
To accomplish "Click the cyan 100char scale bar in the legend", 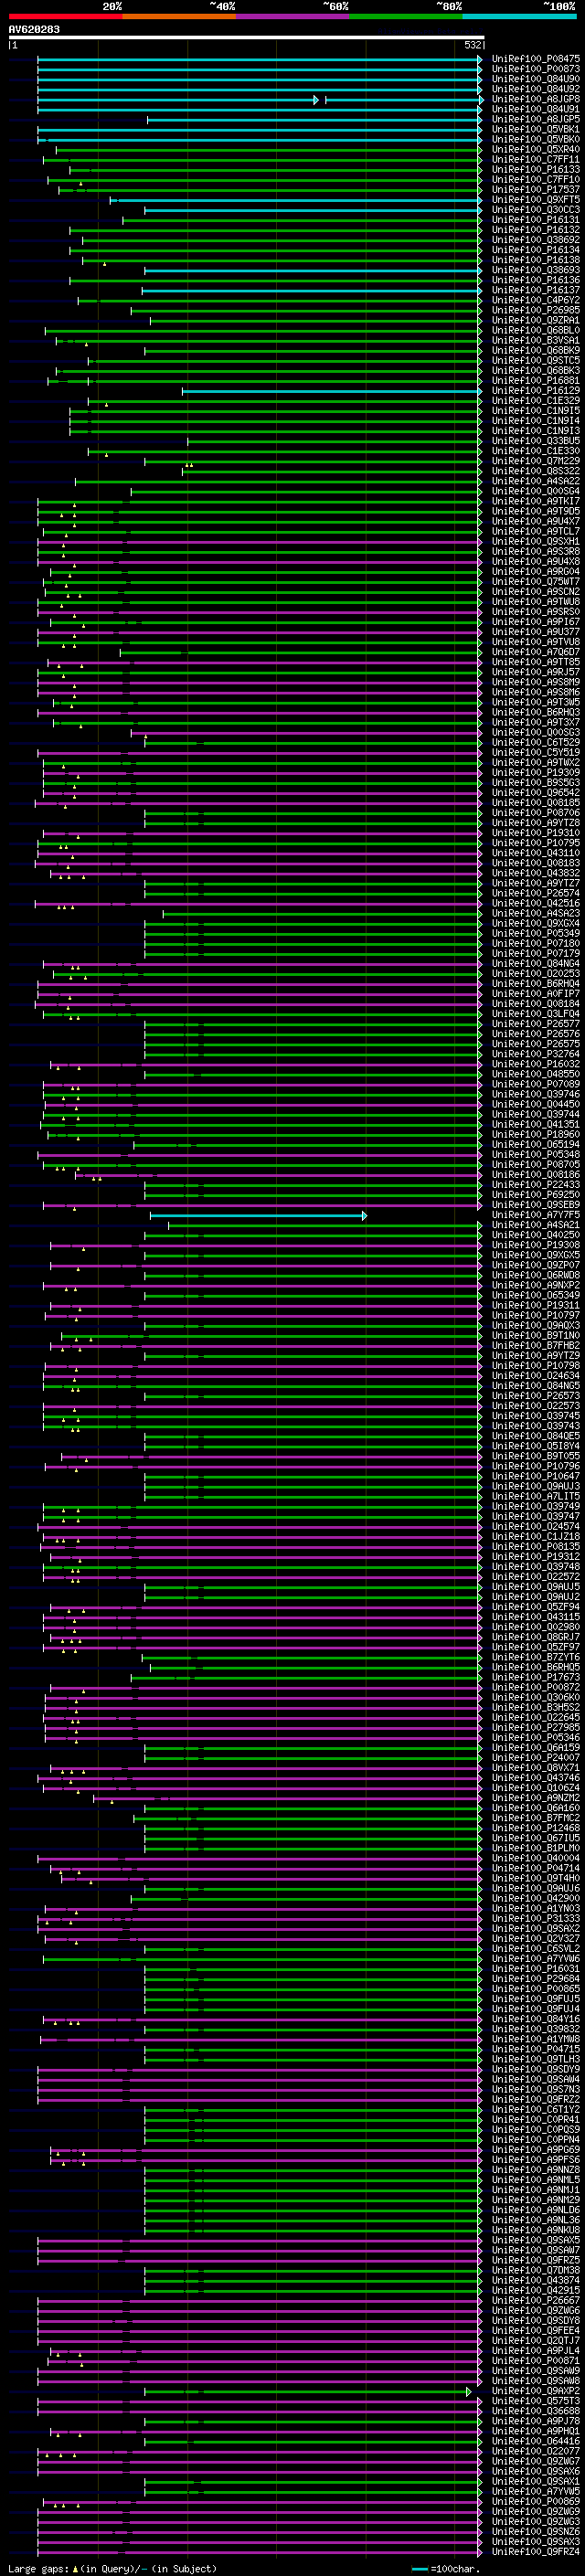I will click(420, 2568).
